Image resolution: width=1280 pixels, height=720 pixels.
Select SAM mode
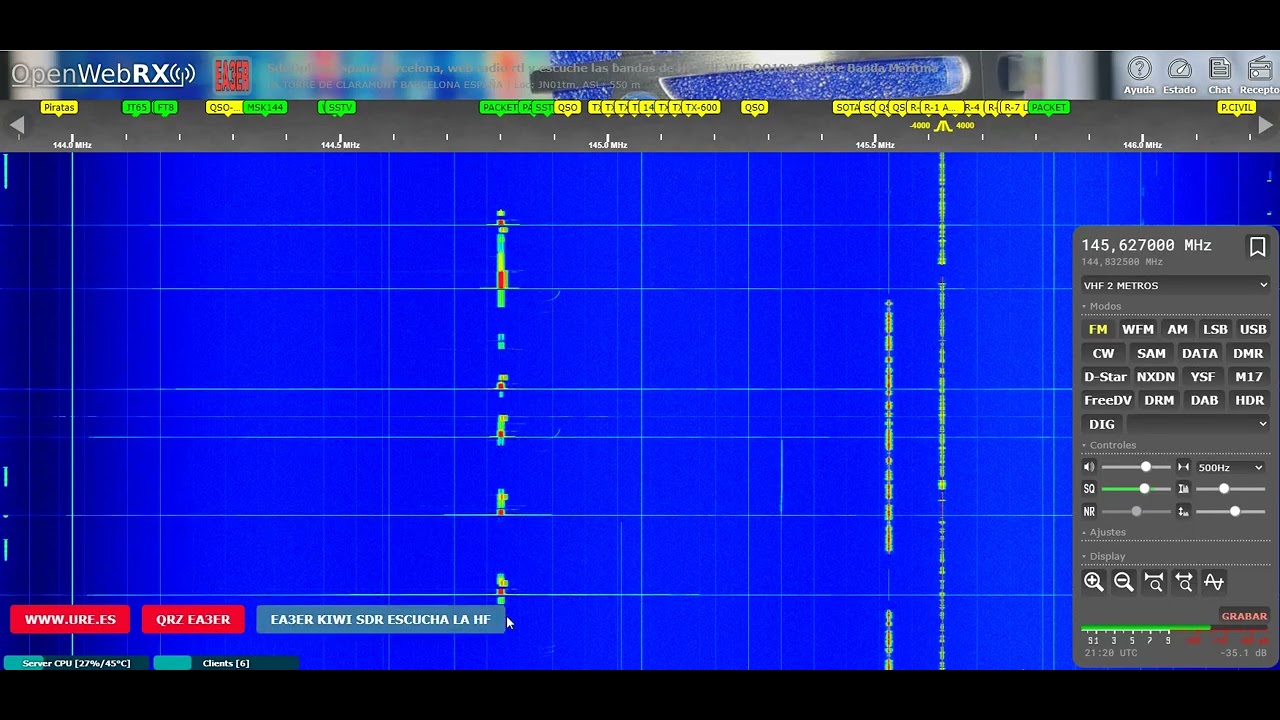coord(1151,354)
